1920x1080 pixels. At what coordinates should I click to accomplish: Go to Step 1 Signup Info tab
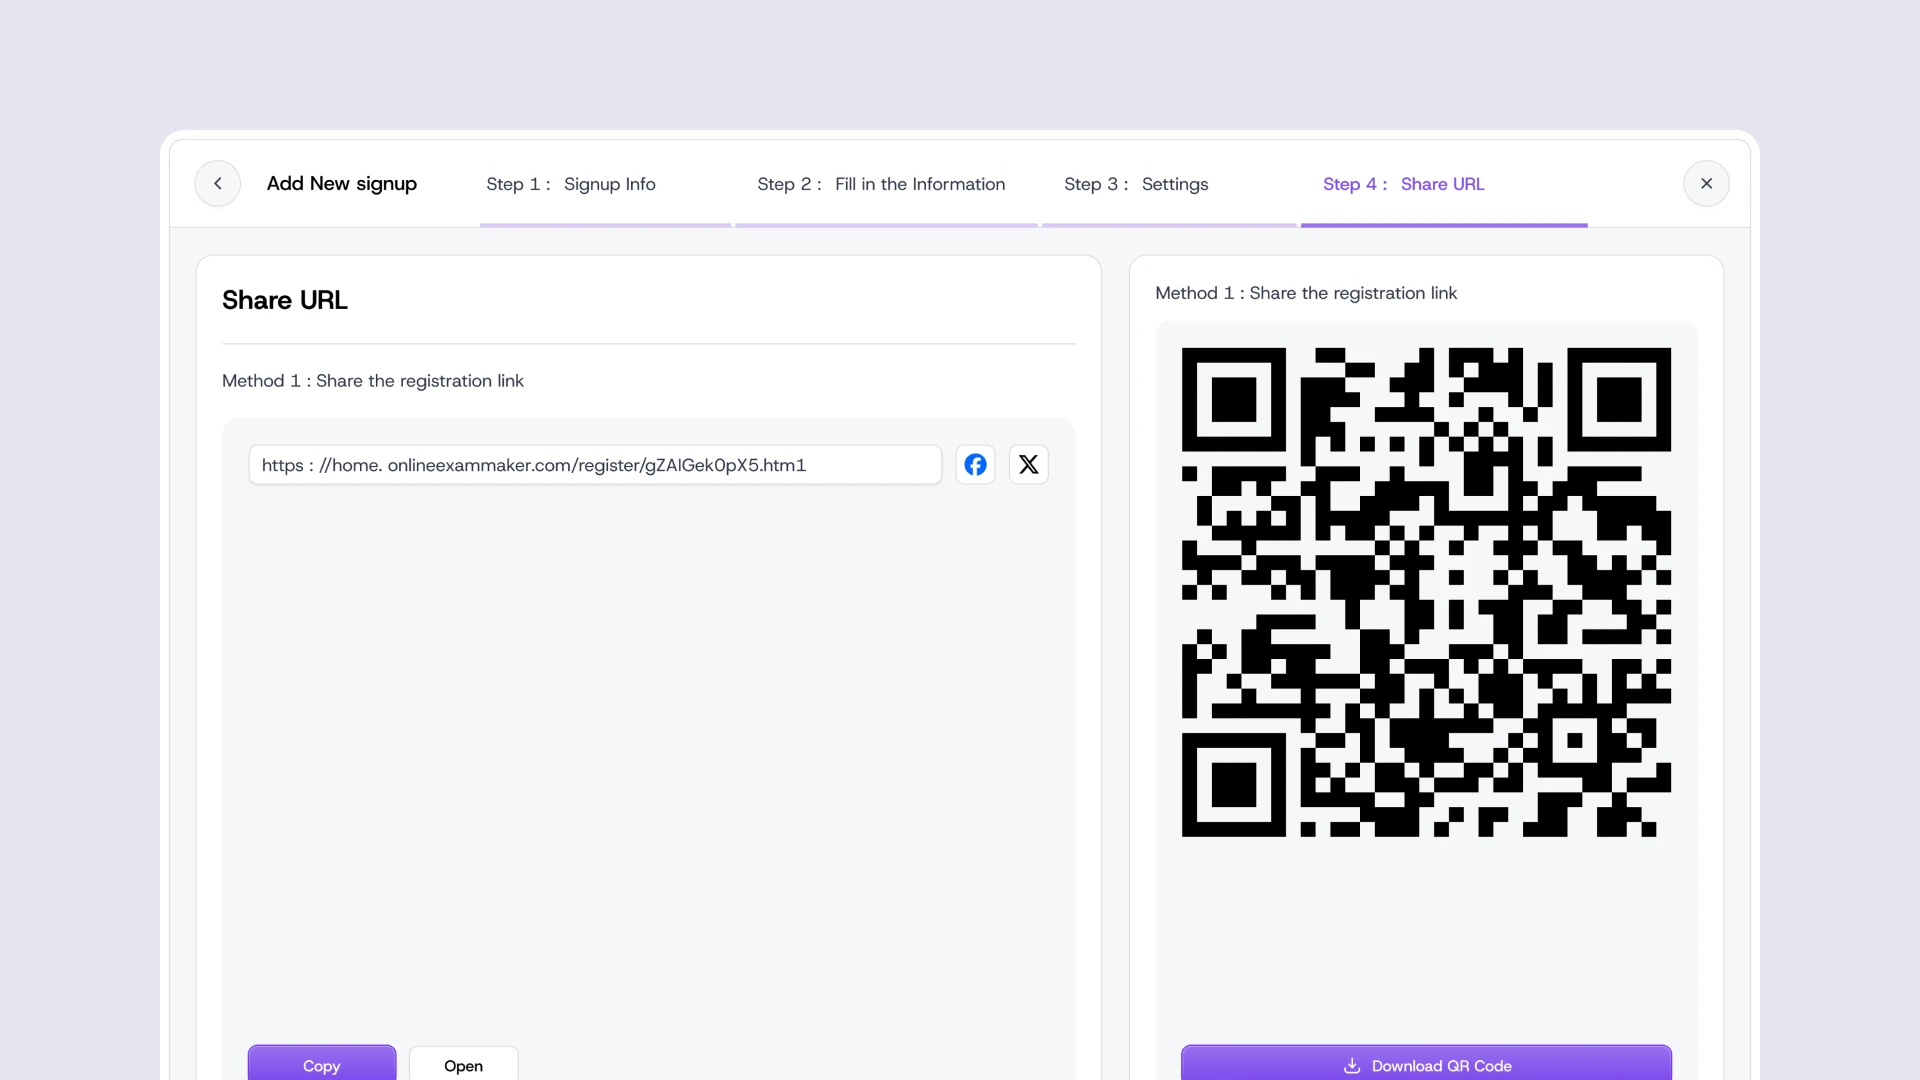(x=571, y=184)
